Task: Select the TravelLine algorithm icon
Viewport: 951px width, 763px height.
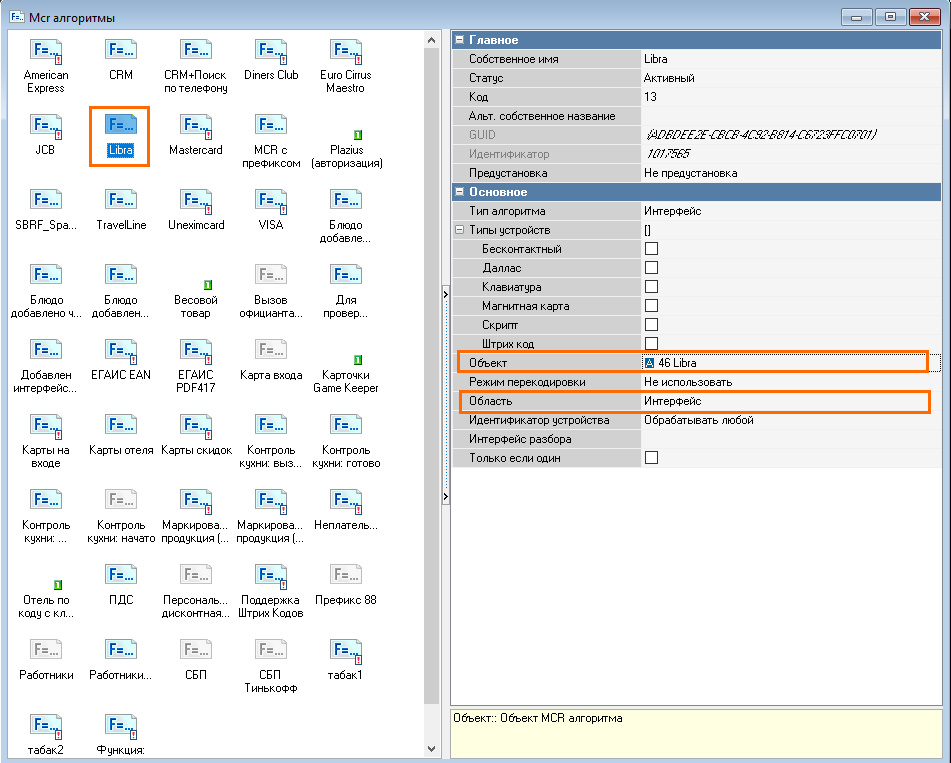Action: (x=121, y=202)
